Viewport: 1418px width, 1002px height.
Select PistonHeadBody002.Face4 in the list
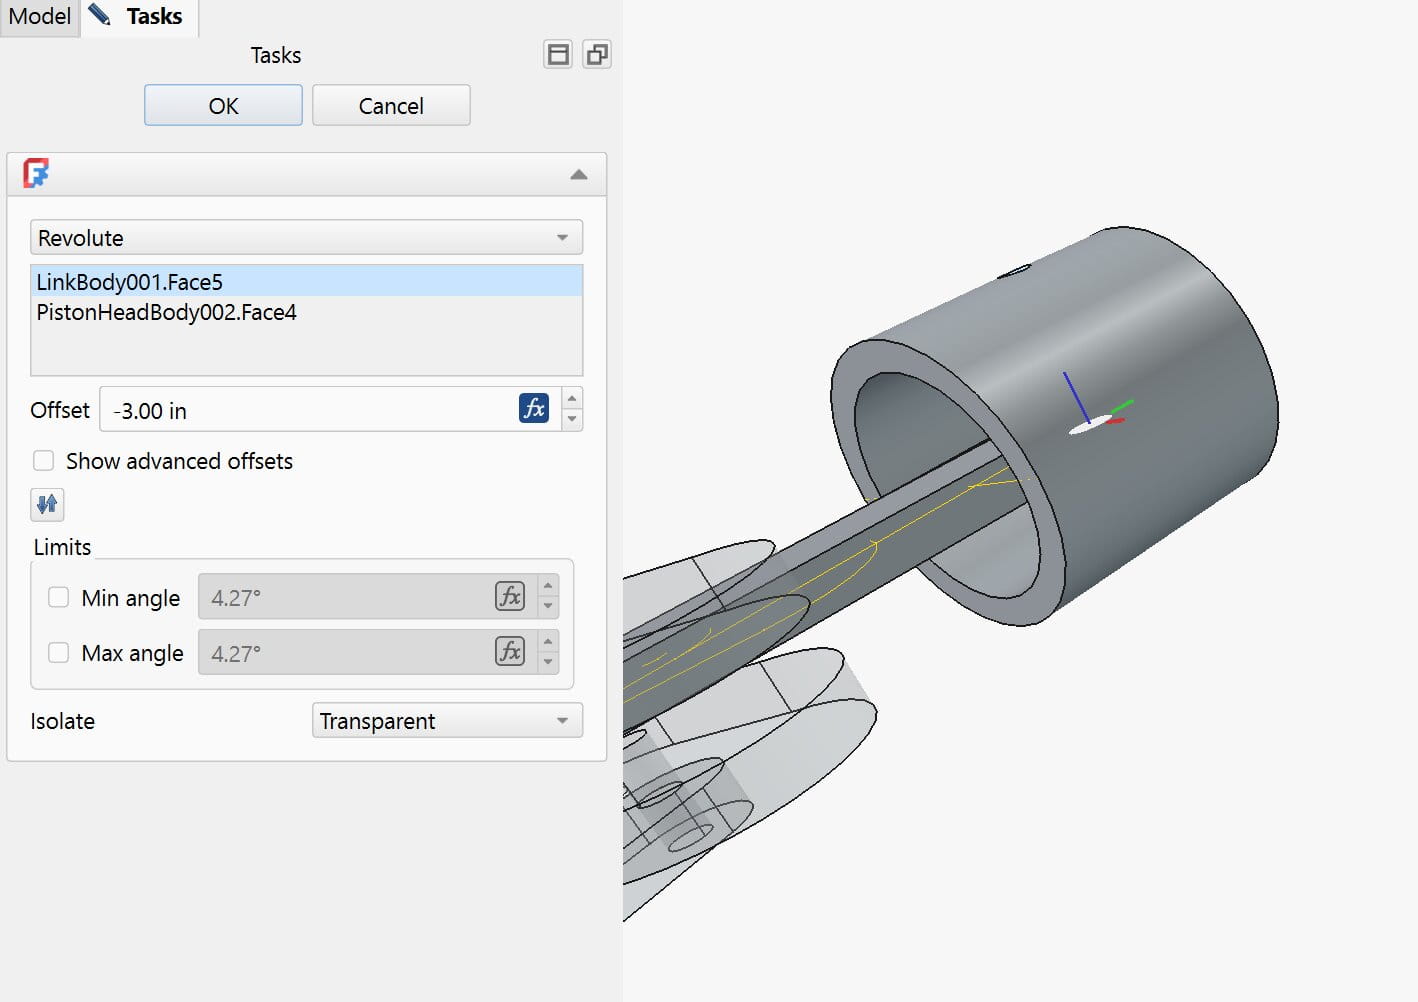click(306, 312)
